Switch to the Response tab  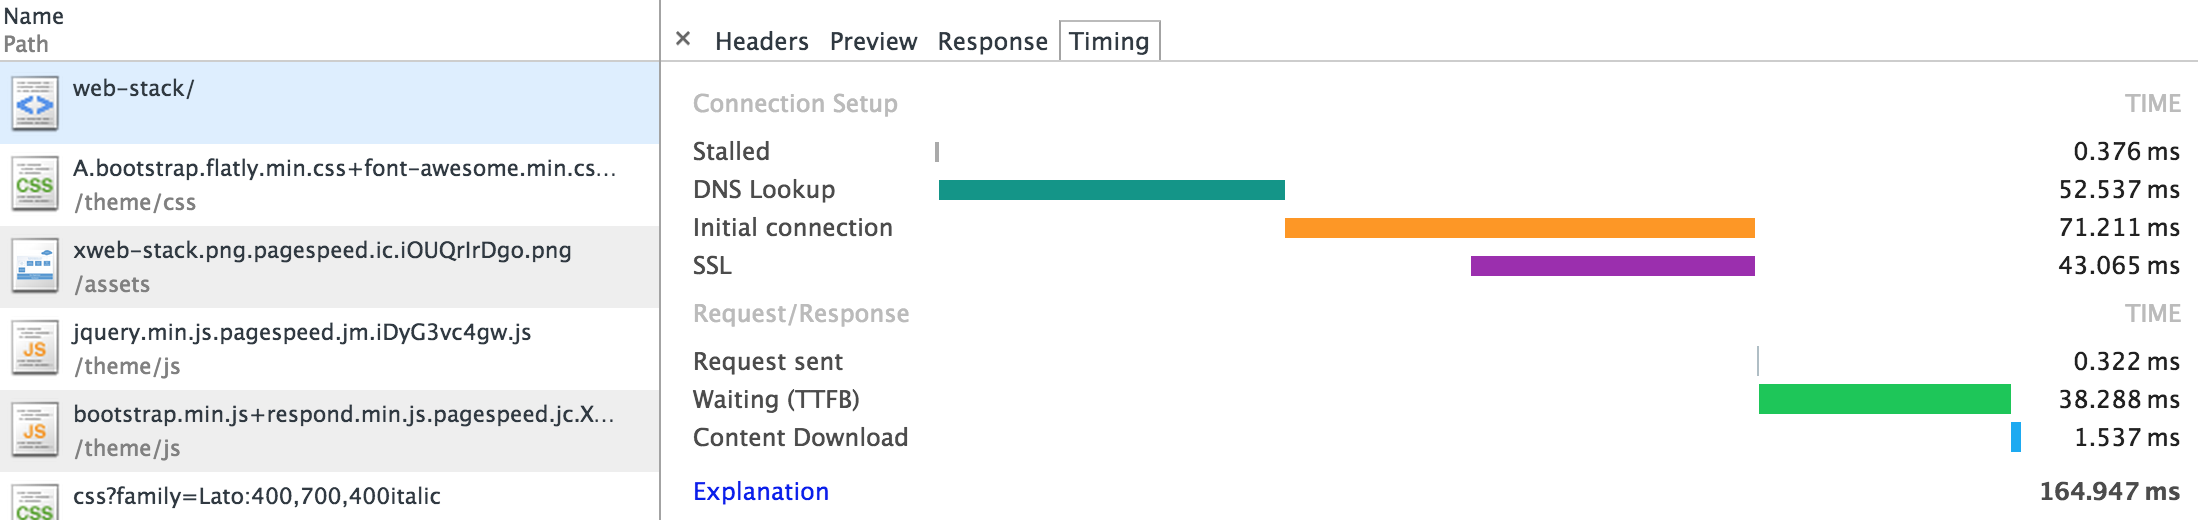pyautogui.click(x=992, y=41)
